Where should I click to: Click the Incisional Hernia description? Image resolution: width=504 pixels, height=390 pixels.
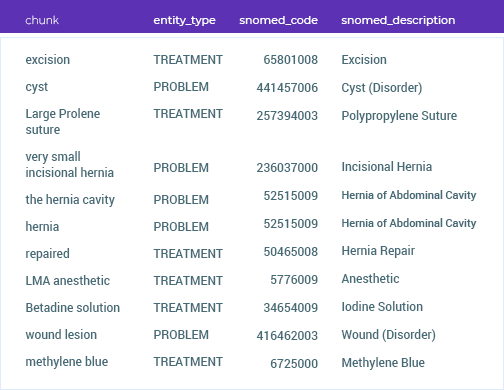click(387, 167)
